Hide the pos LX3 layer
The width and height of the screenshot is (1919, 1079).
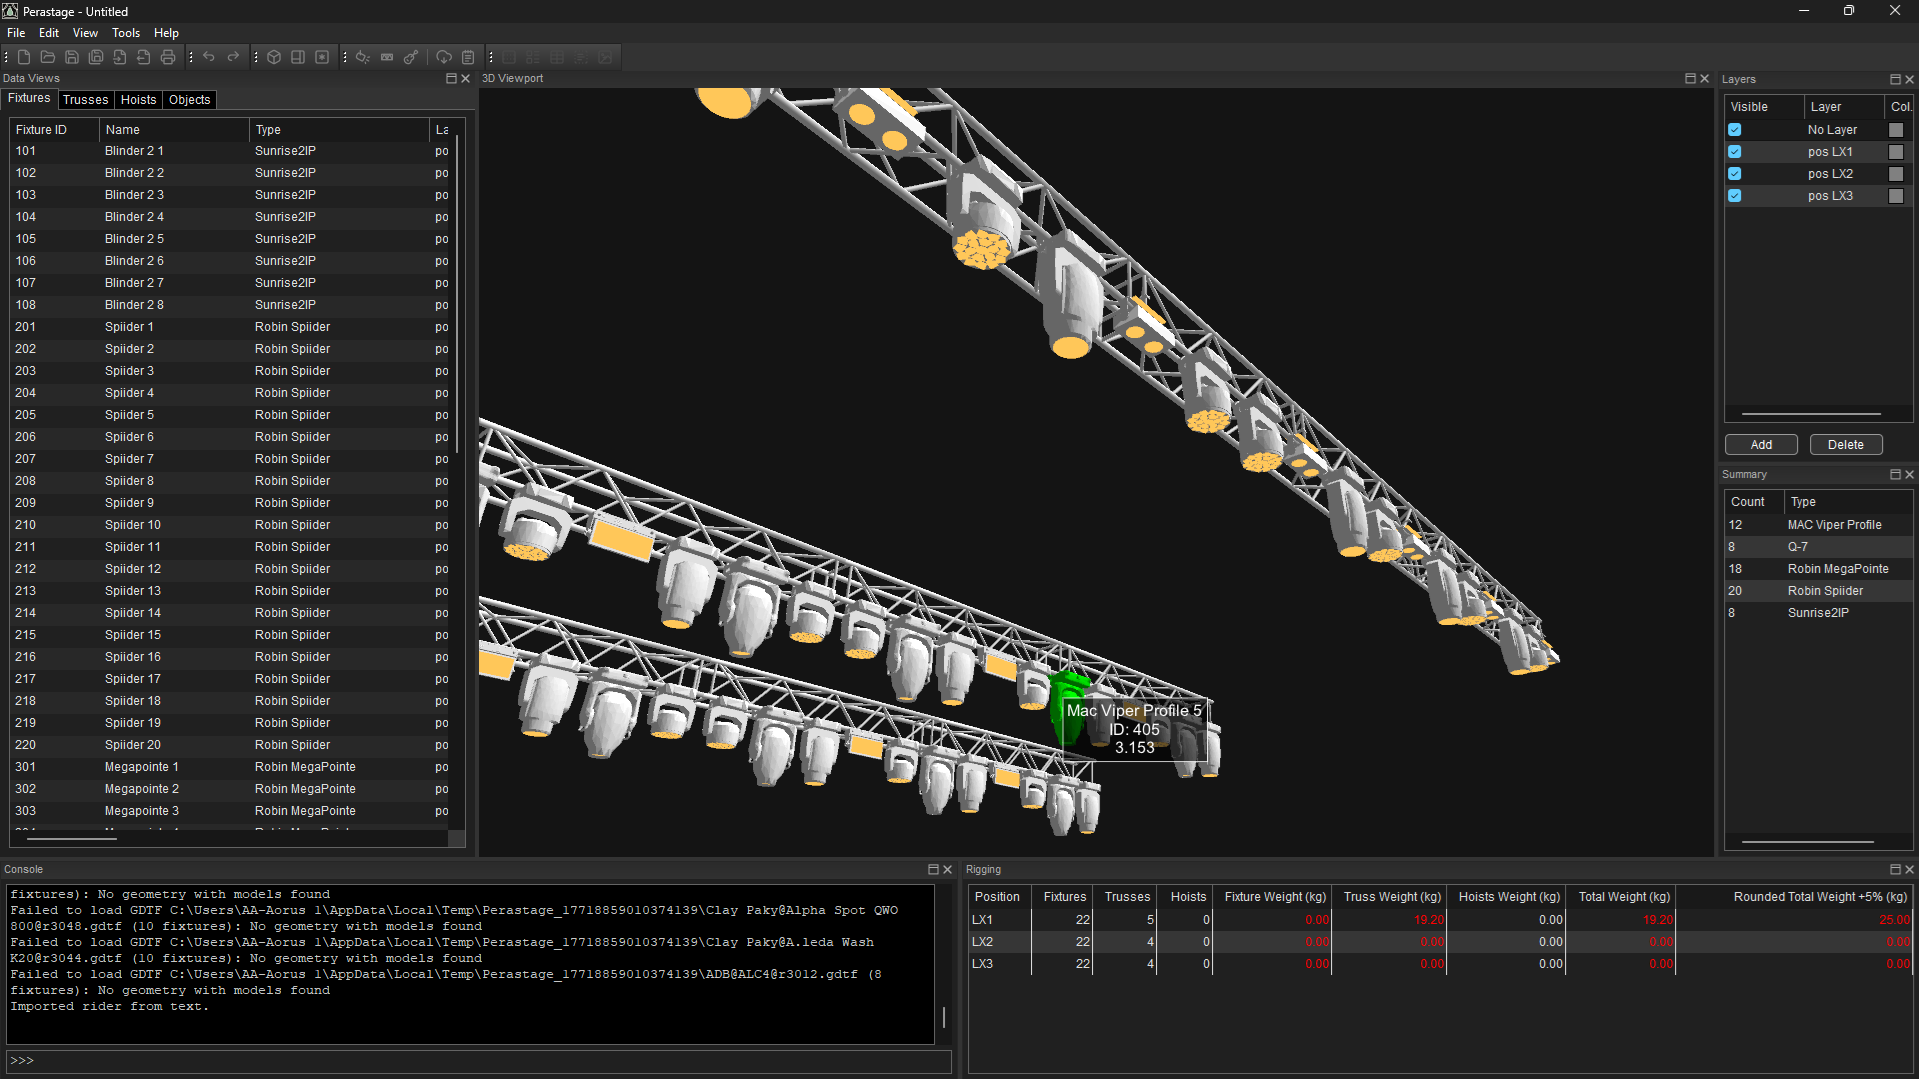[x=1735, y=196]
